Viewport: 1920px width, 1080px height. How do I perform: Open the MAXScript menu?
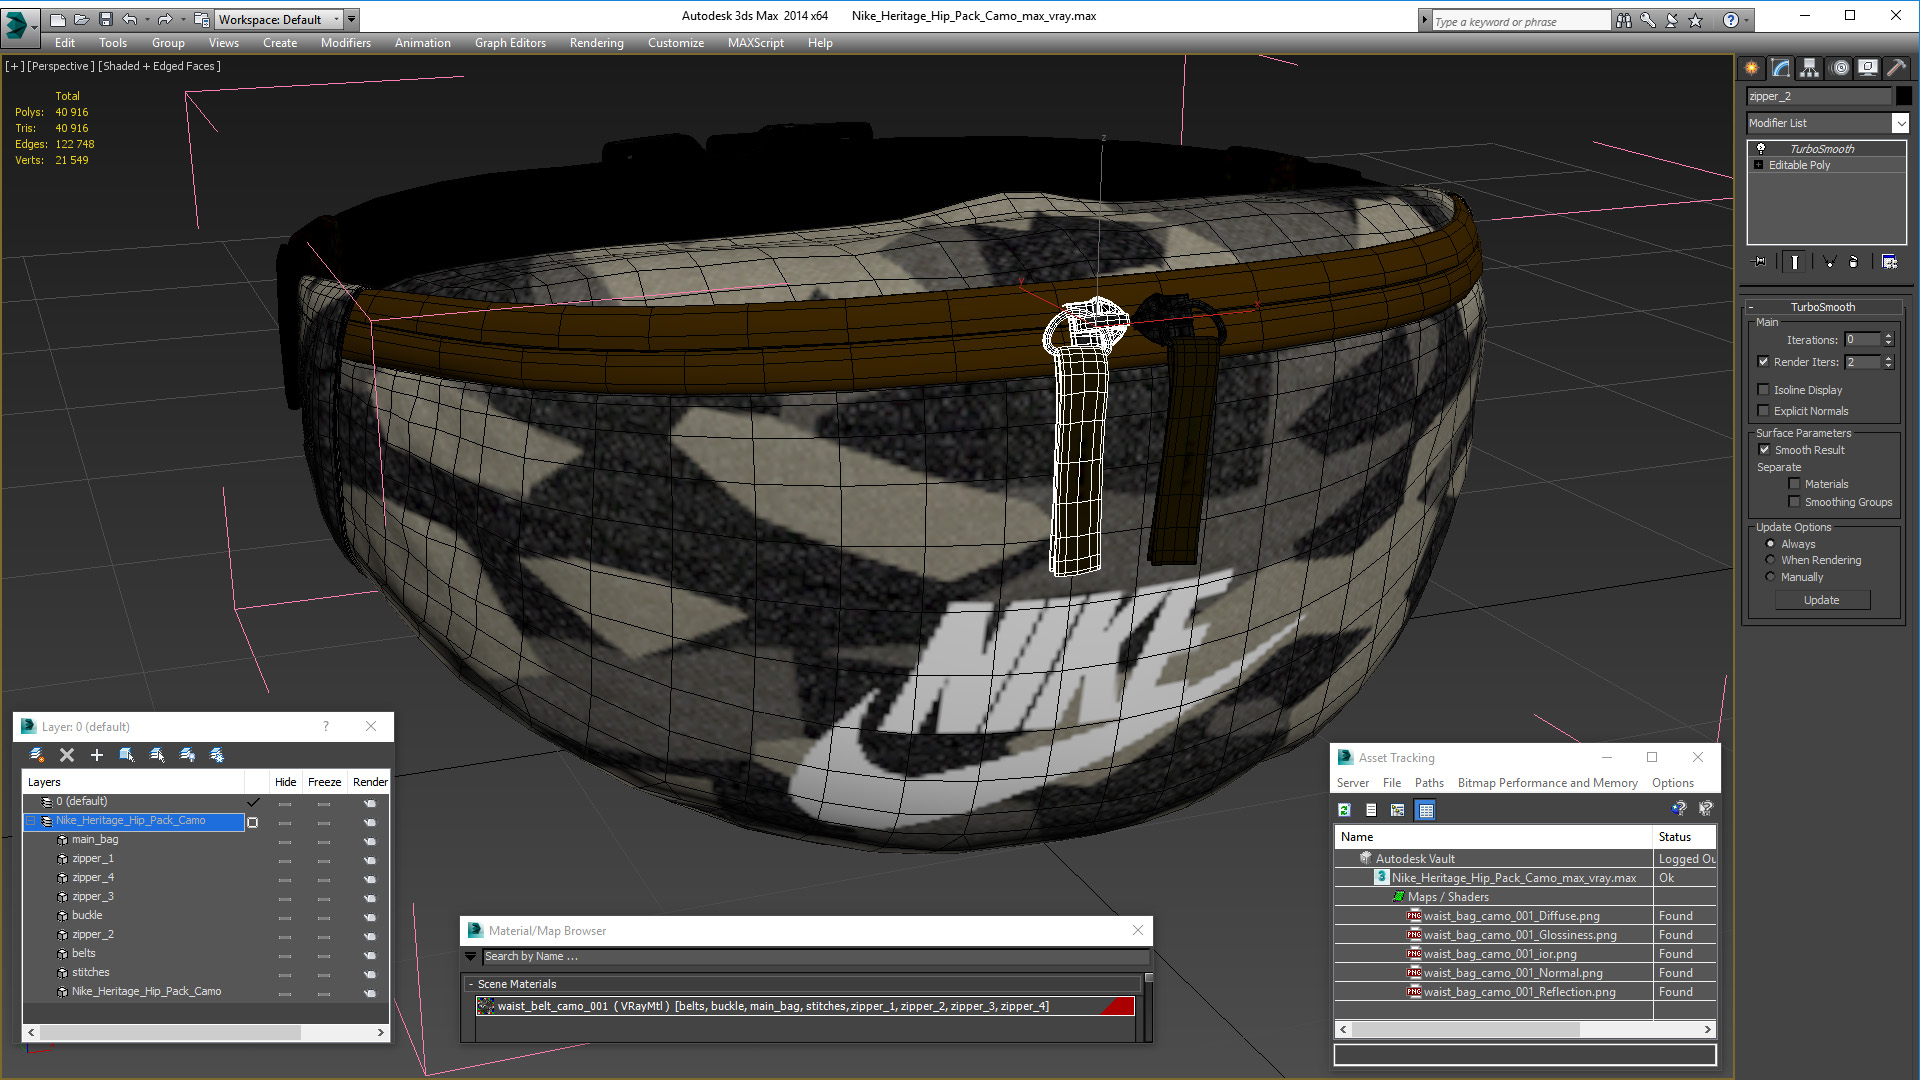756,43
